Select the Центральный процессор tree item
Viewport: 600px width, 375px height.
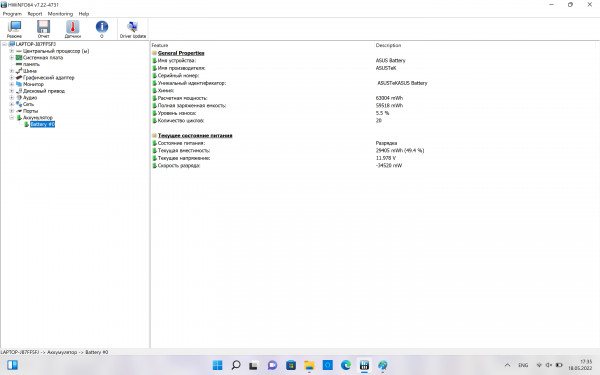click(x=56, y=51)
